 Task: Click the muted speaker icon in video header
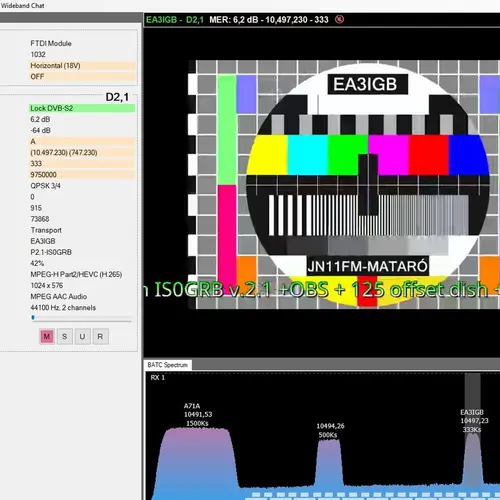[x=339, y=19]
